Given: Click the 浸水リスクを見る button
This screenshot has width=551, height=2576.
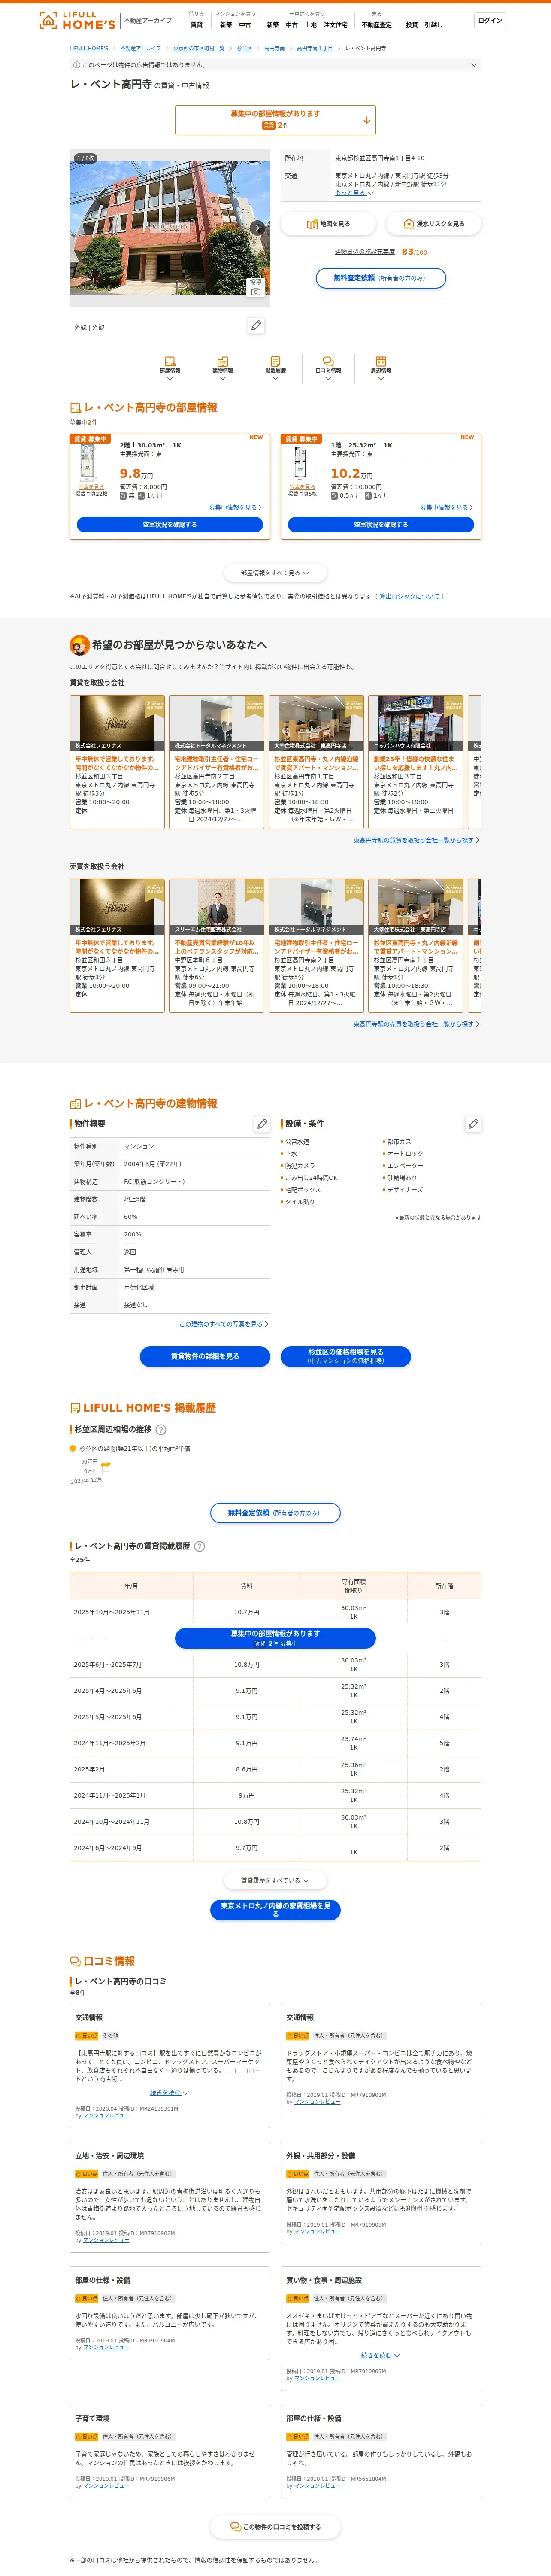Looking at the screenshot, I should pos(433,224).
